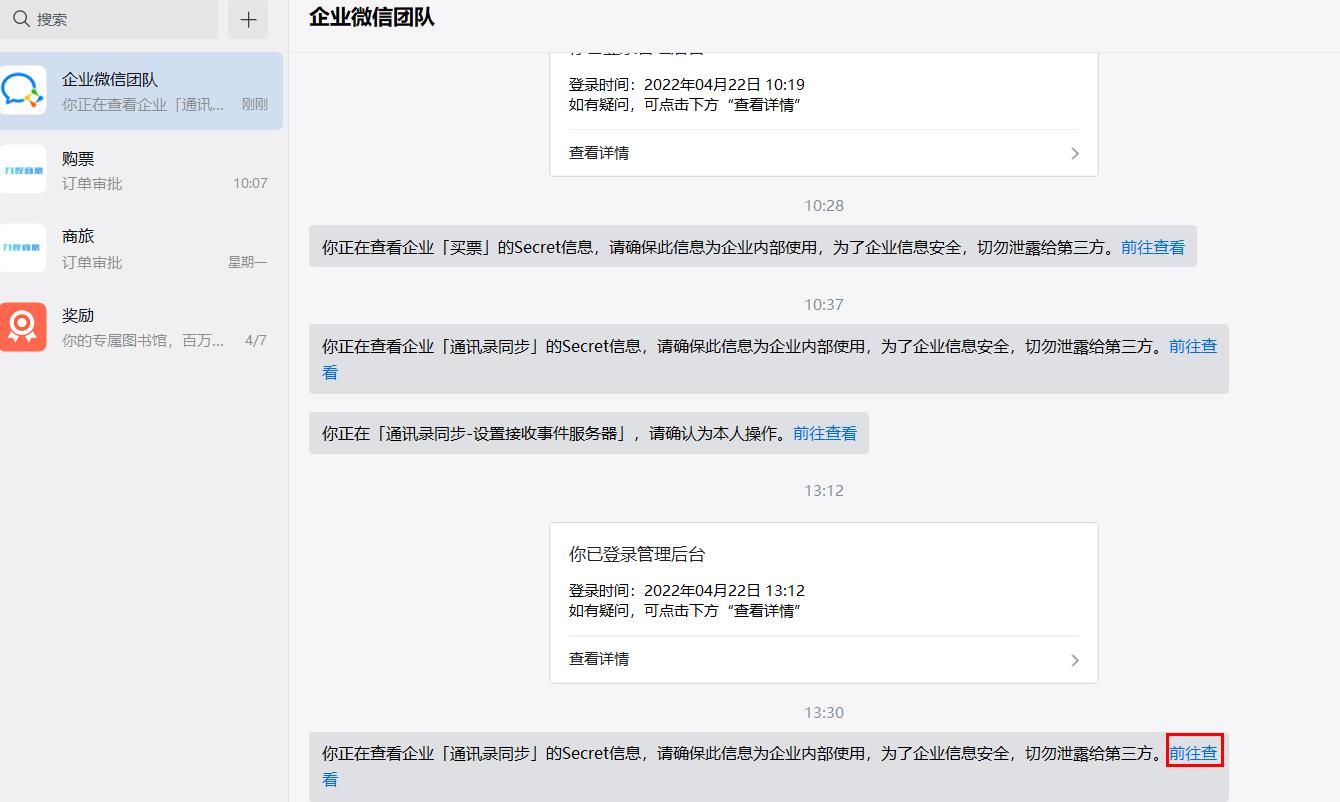Open the 奖励 conversation

click(141, 327)
